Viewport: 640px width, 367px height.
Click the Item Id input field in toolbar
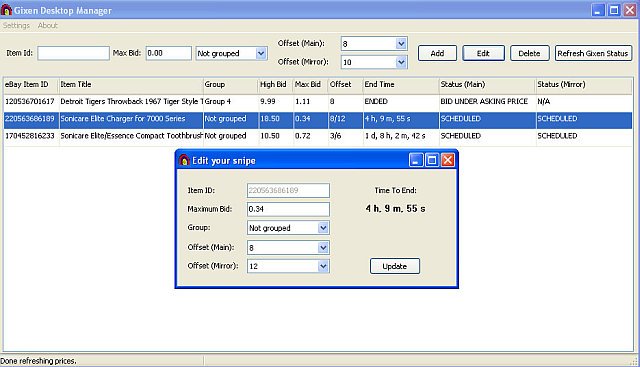[73, 53]
